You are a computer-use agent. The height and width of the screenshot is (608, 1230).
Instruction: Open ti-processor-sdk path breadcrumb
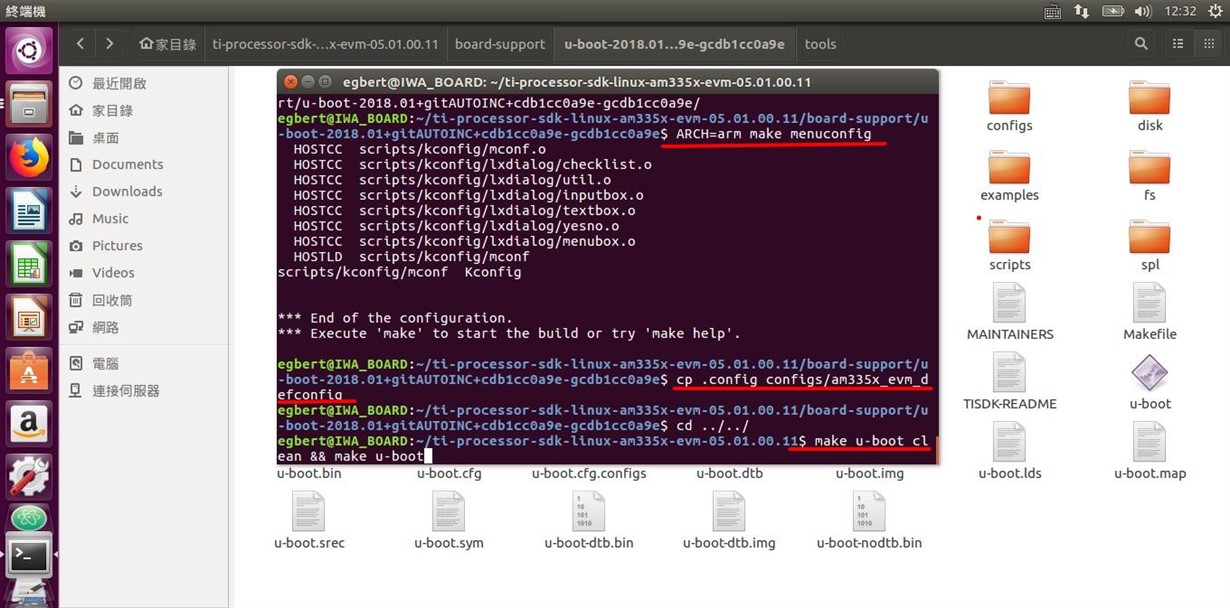(x=325, y=44)
